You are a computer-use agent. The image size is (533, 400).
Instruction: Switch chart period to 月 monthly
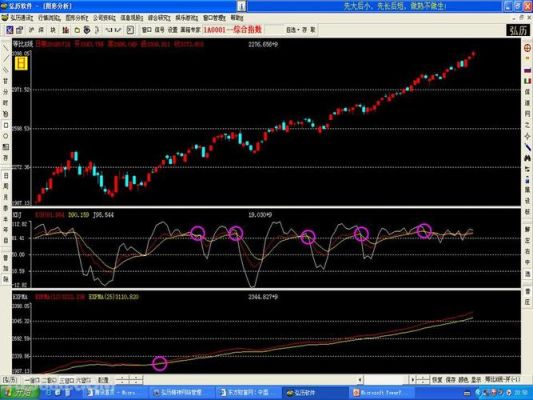pyautogui.click(x=6, y=197)
